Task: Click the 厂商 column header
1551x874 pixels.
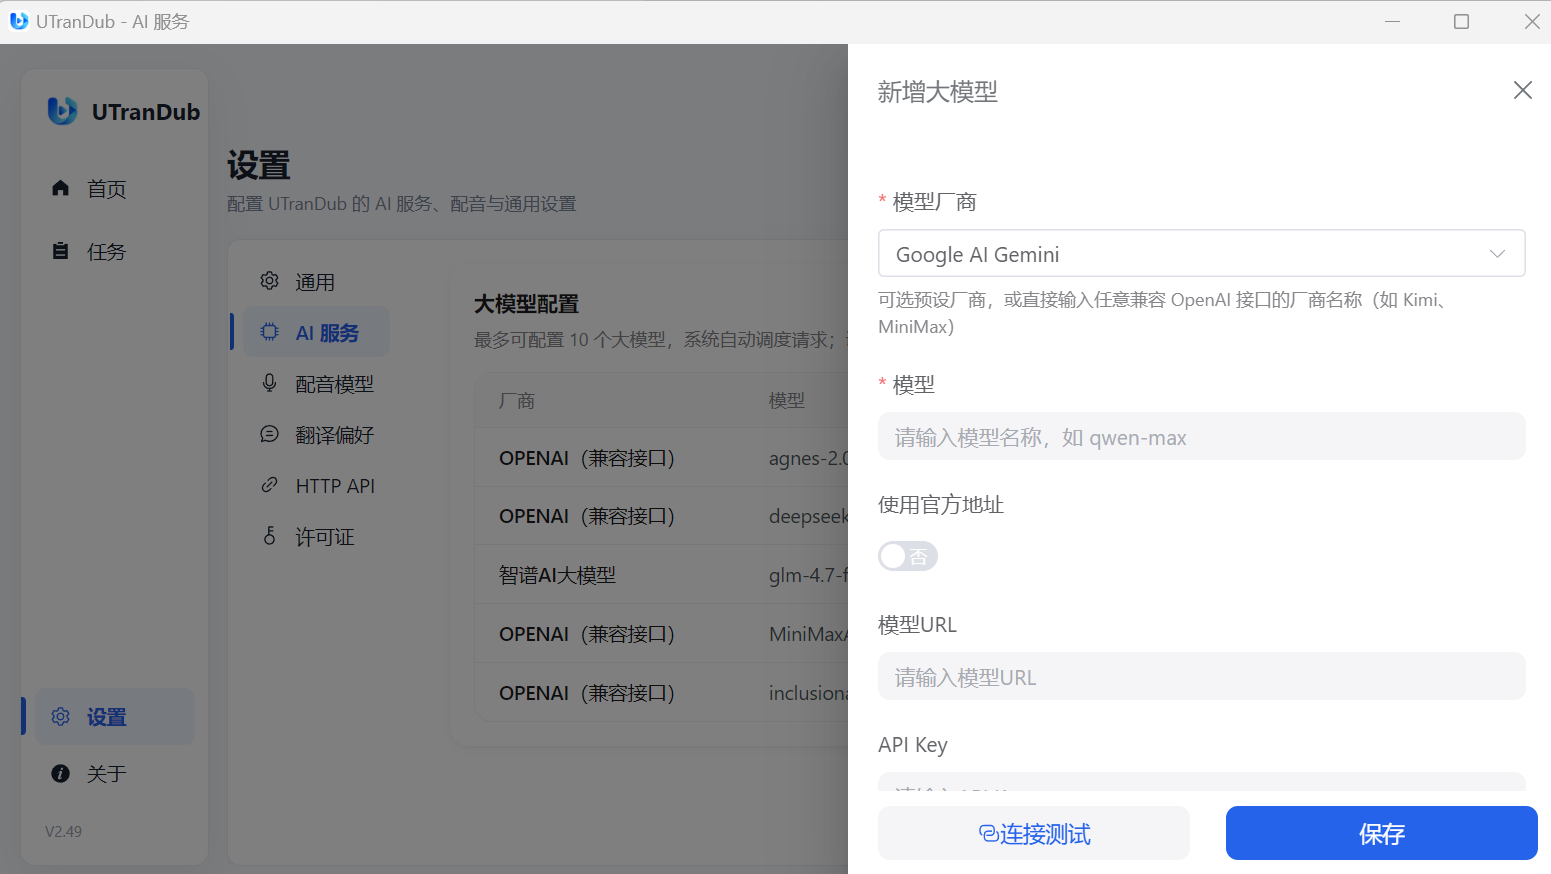Action: 517,401
